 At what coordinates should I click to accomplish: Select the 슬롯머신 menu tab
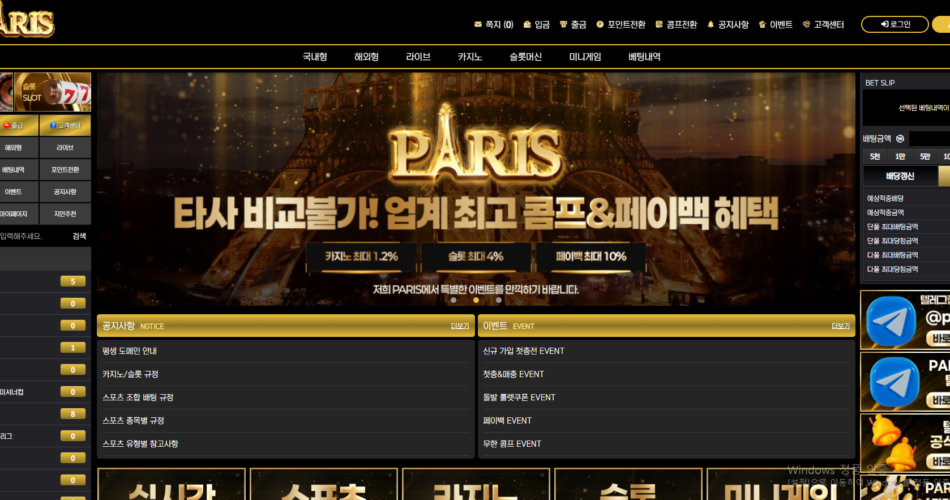[525, 57]
